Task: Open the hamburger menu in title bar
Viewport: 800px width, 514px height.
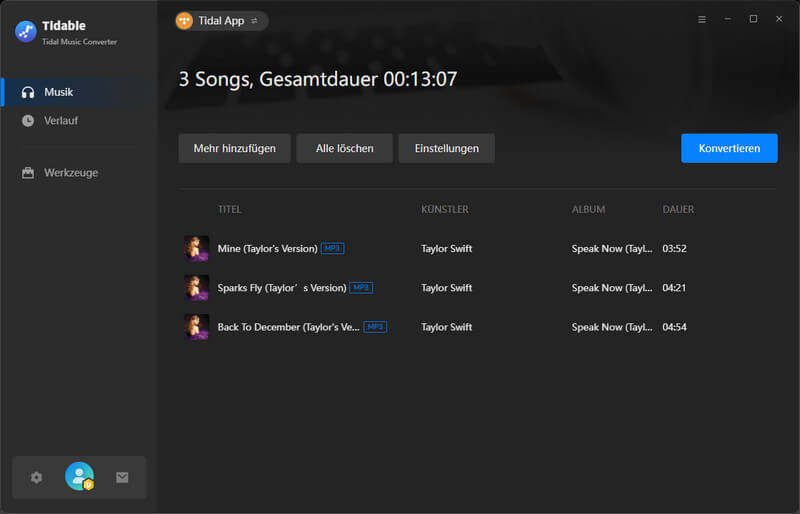Action: tap(702, 19)
